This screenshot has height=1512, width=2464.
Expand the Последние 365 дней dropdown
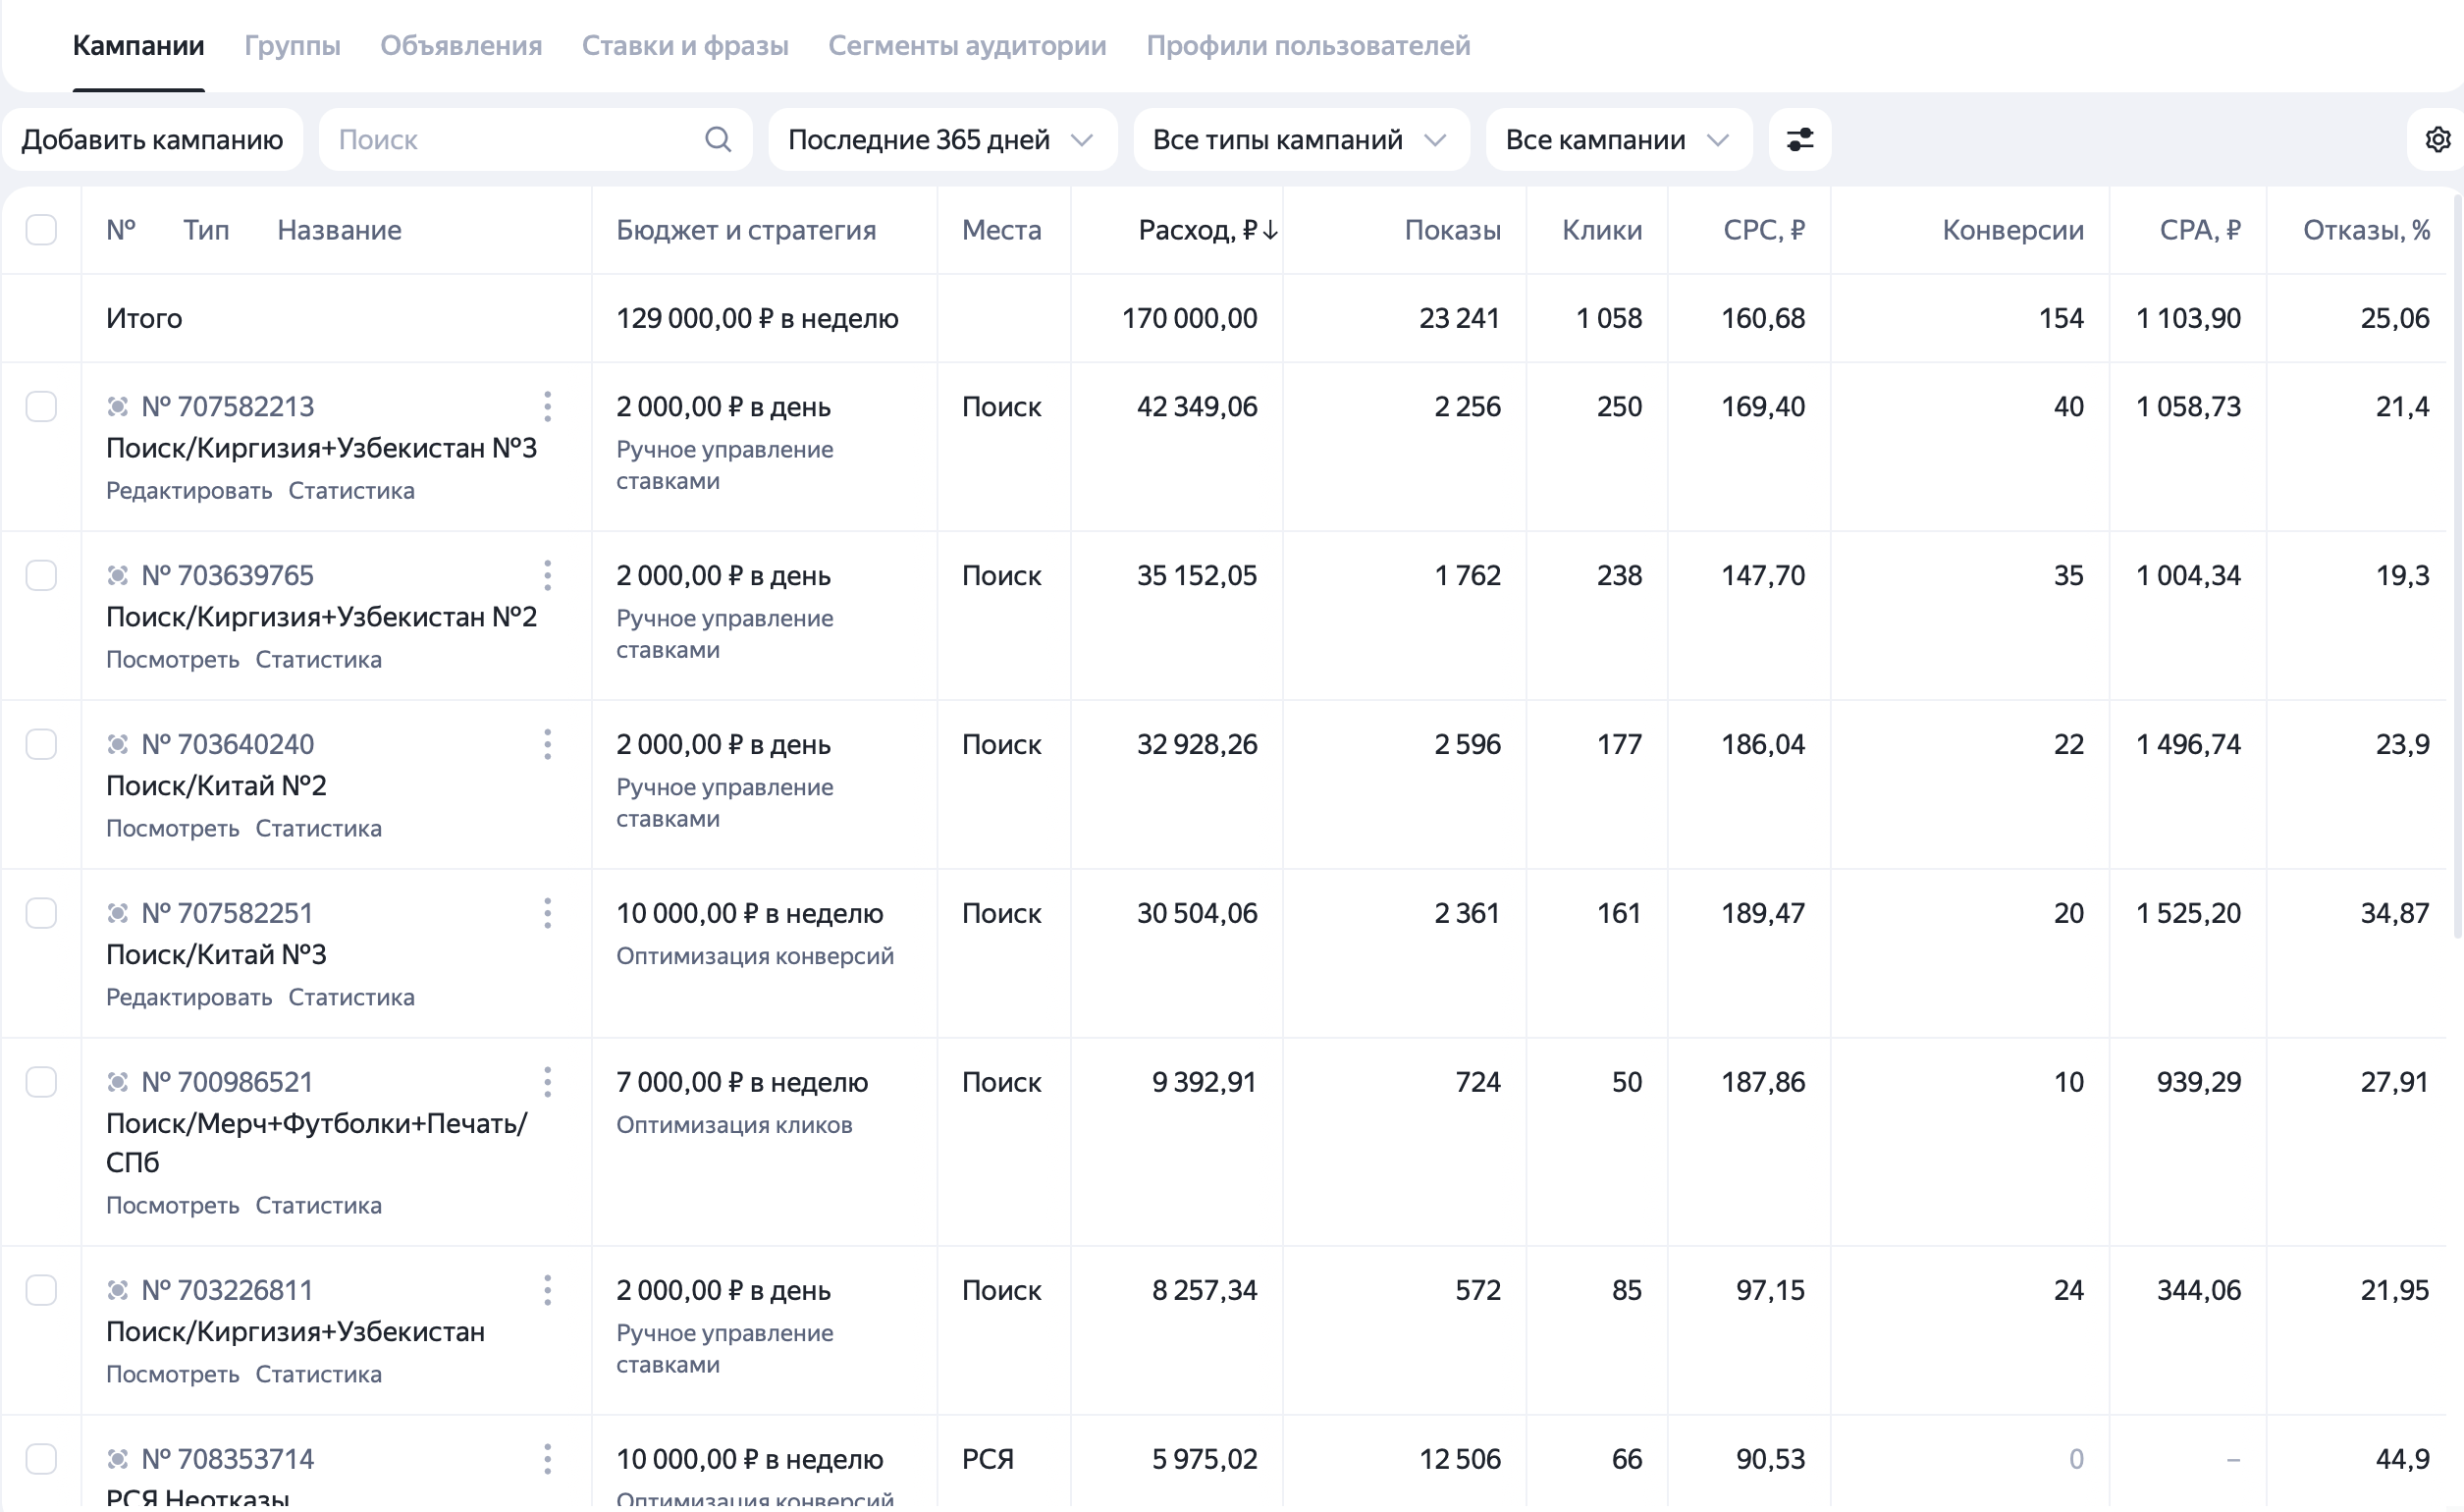pos(942,140)
